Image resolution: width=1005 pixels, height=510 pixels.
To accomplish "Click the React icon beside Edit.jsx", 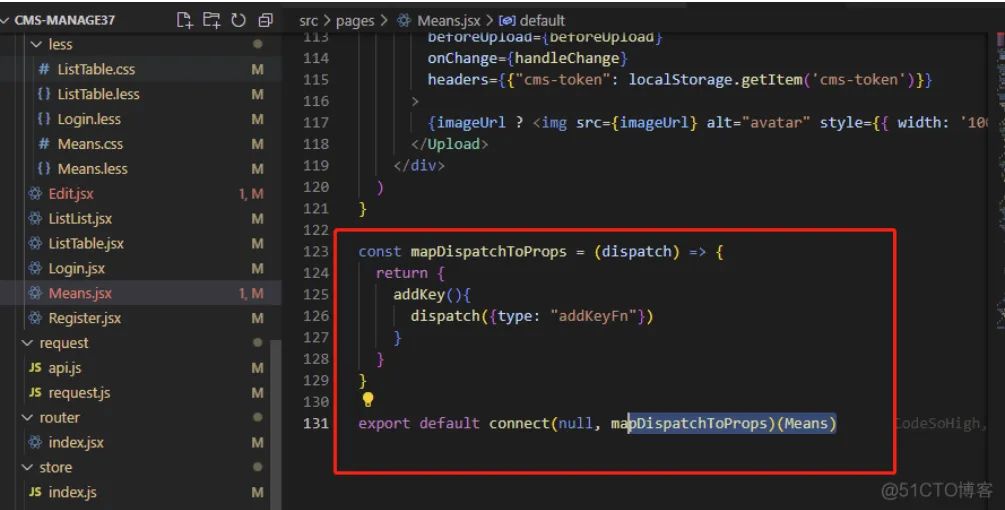I will point(35,193).
